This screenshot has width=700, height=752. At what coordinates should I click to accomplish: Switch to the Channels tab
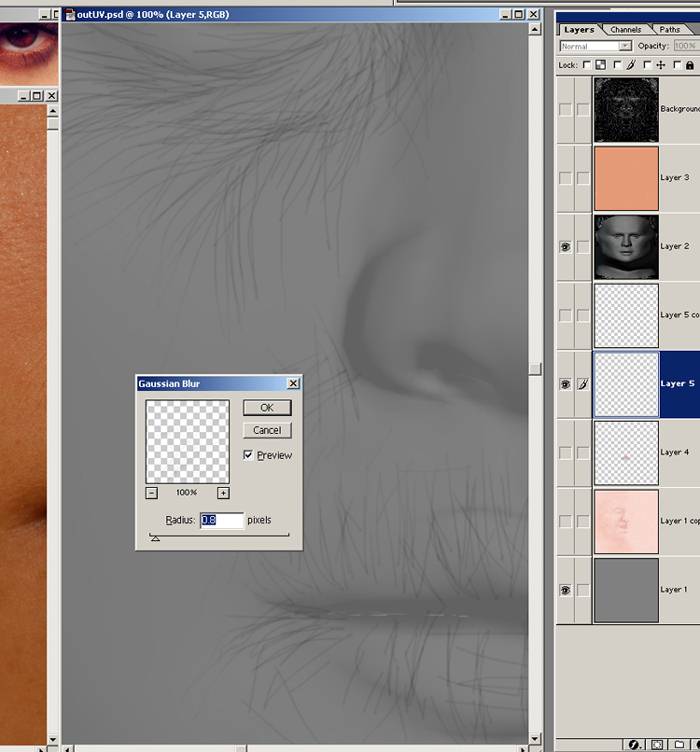coord(626,29)
